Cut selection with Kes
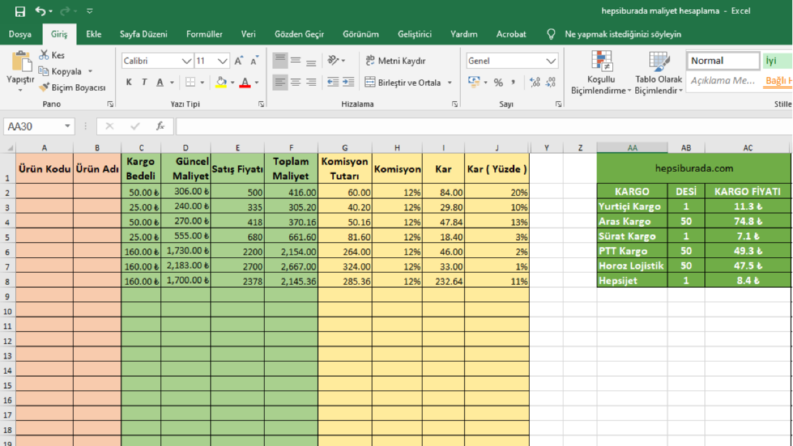The image size is (793, 446). [x=52, y=55]
